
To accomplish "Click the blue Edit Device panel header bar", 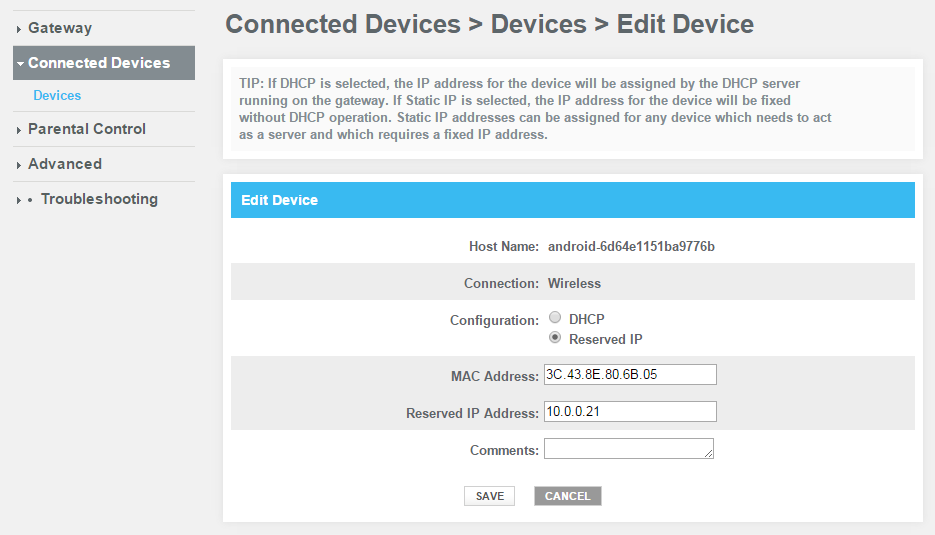I will 572,200.
